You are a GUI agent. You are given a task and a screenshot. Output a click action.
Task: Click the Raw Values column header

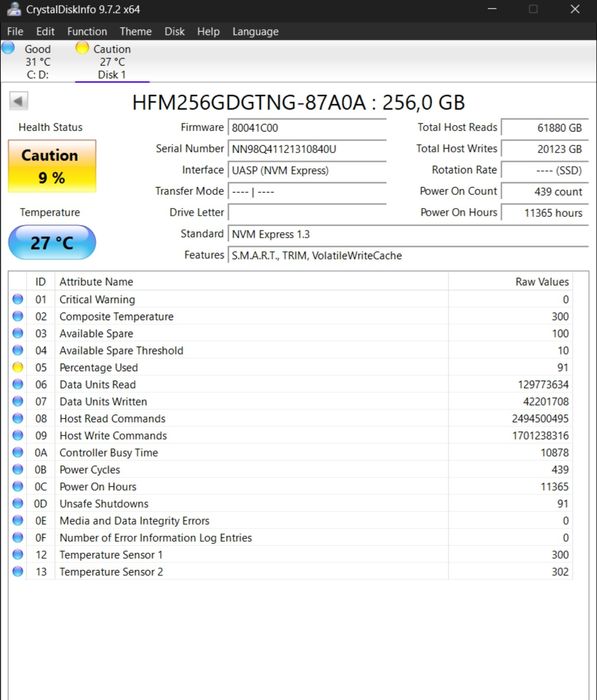pos(510,282)
